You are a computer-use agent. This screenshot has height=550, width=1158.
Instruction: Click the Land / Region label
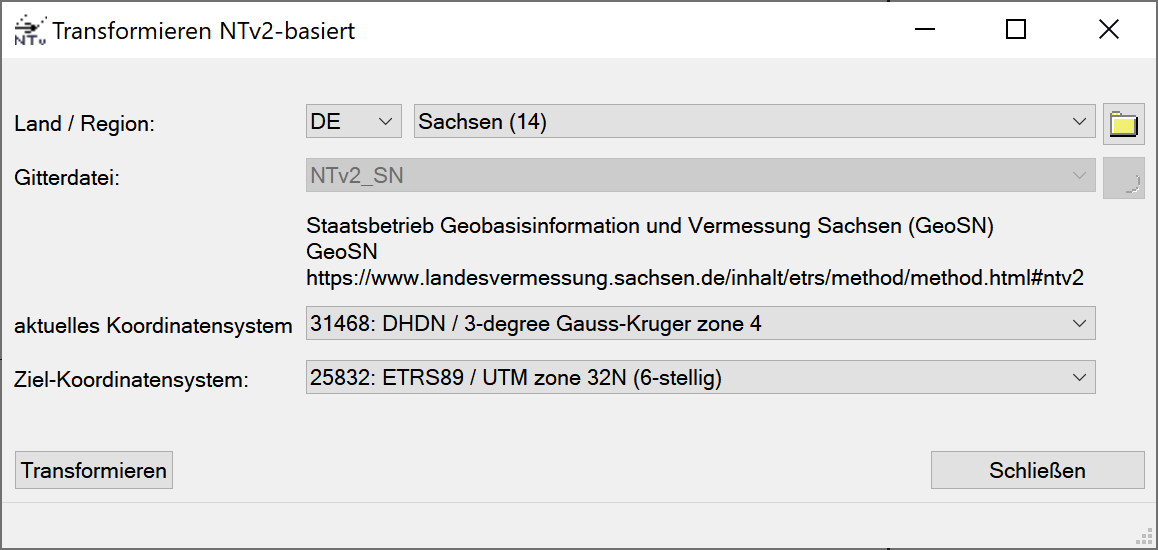[85, 124]
